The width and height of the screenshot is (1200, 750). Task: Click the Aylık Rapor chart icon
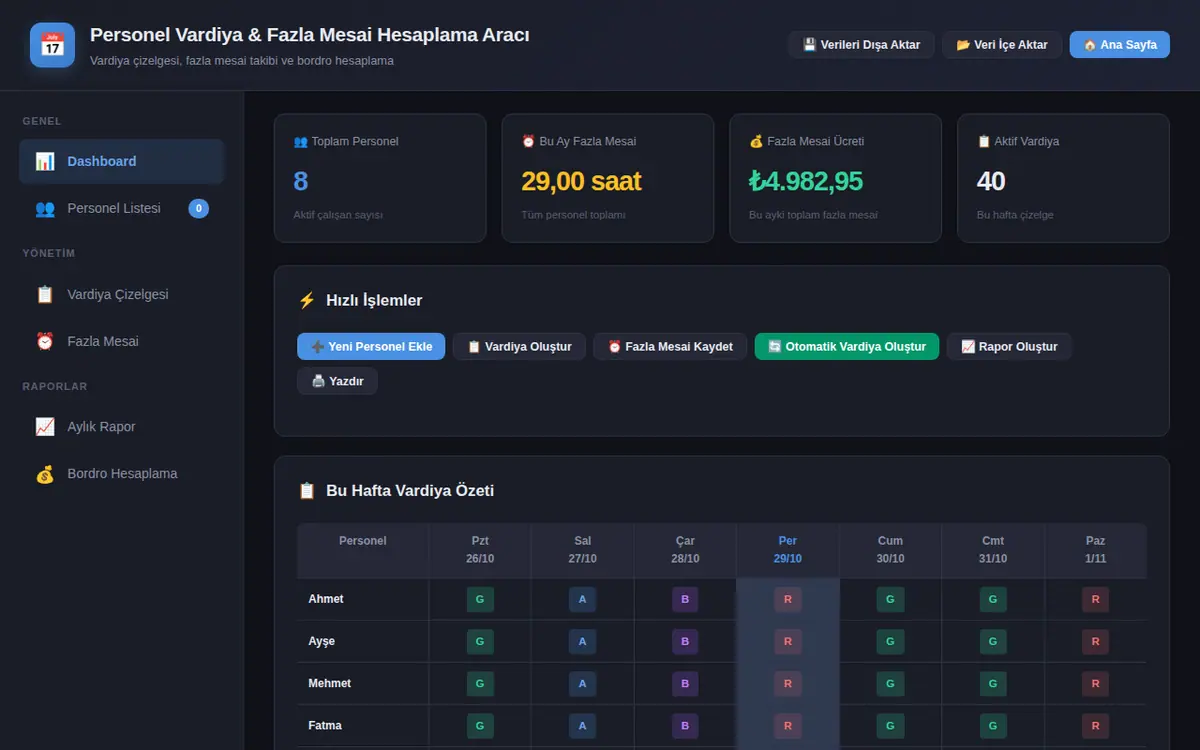pyautogui.click(x=45, y=426)
